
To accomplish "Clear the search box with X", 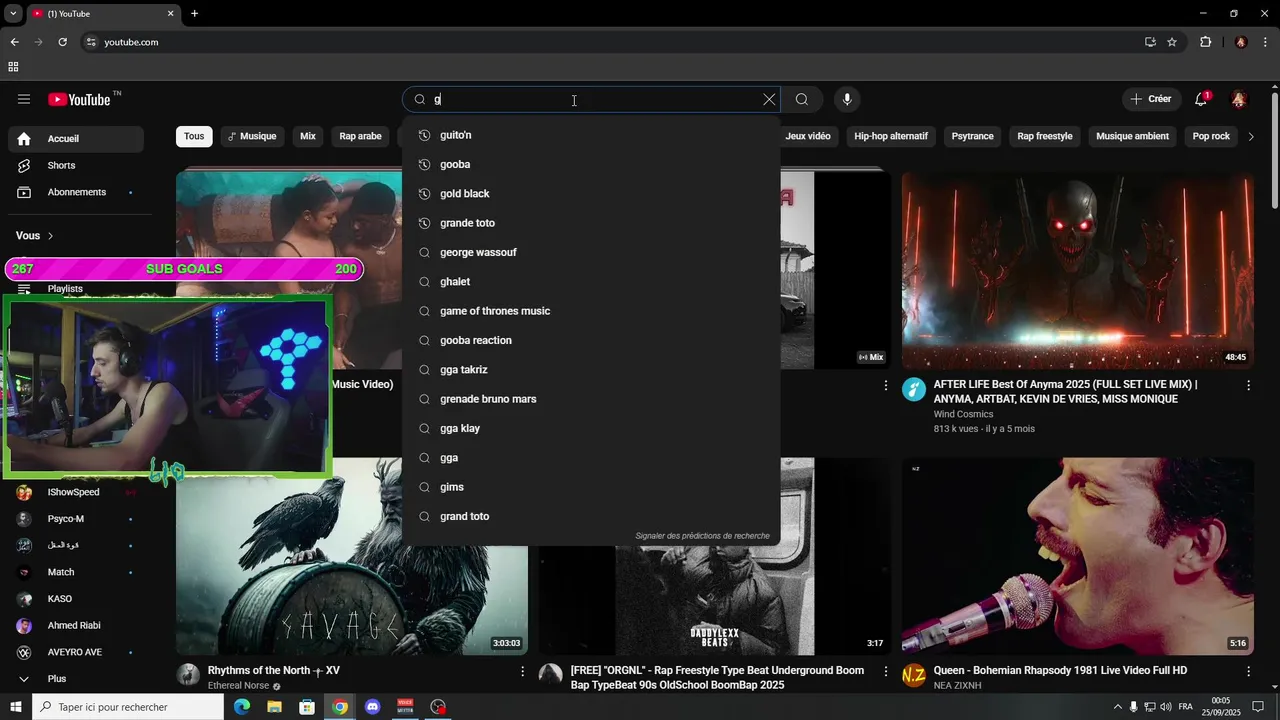I will point(769,99).
